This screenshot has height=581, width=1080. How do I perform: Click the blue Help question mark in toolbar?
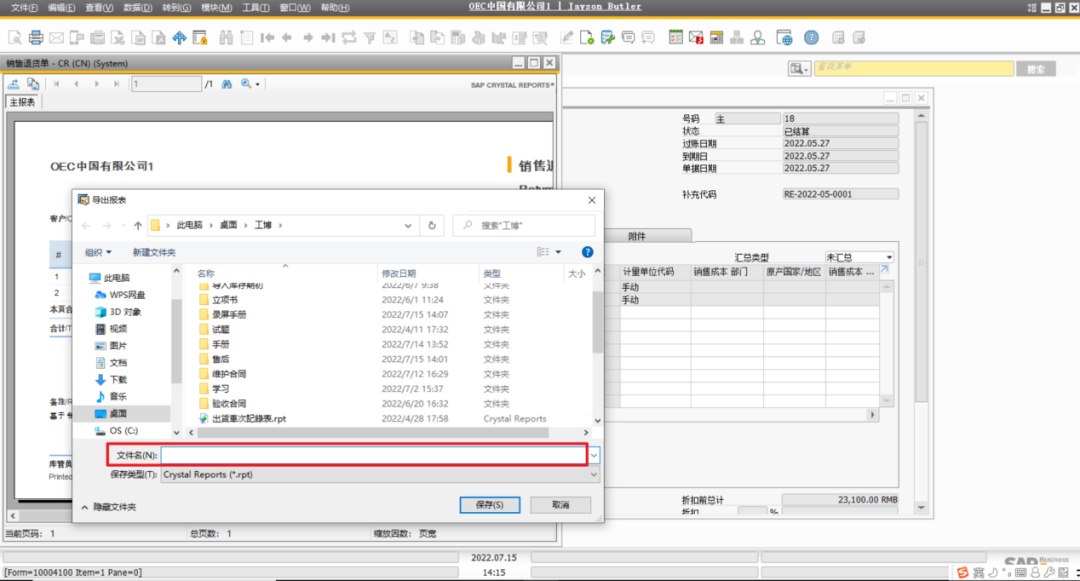pos(811,38)
